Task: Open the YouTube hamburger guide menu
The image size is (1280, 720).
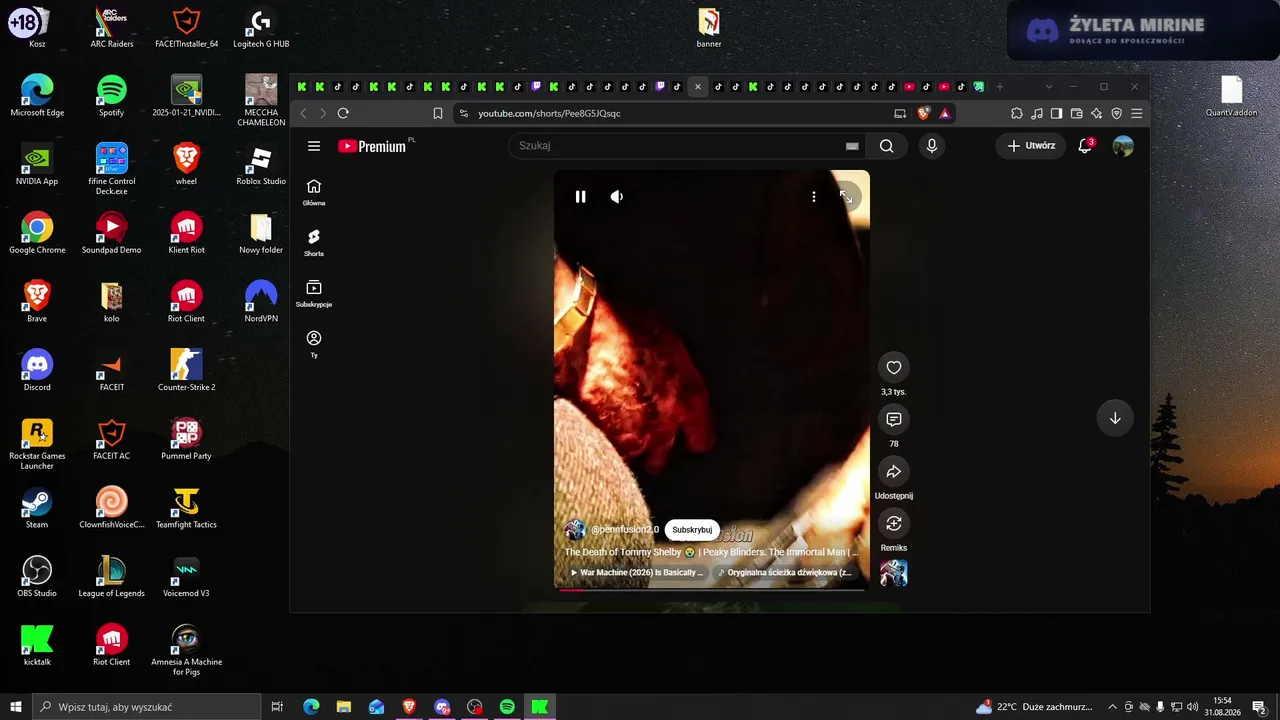Action: (x=314, y=146)
